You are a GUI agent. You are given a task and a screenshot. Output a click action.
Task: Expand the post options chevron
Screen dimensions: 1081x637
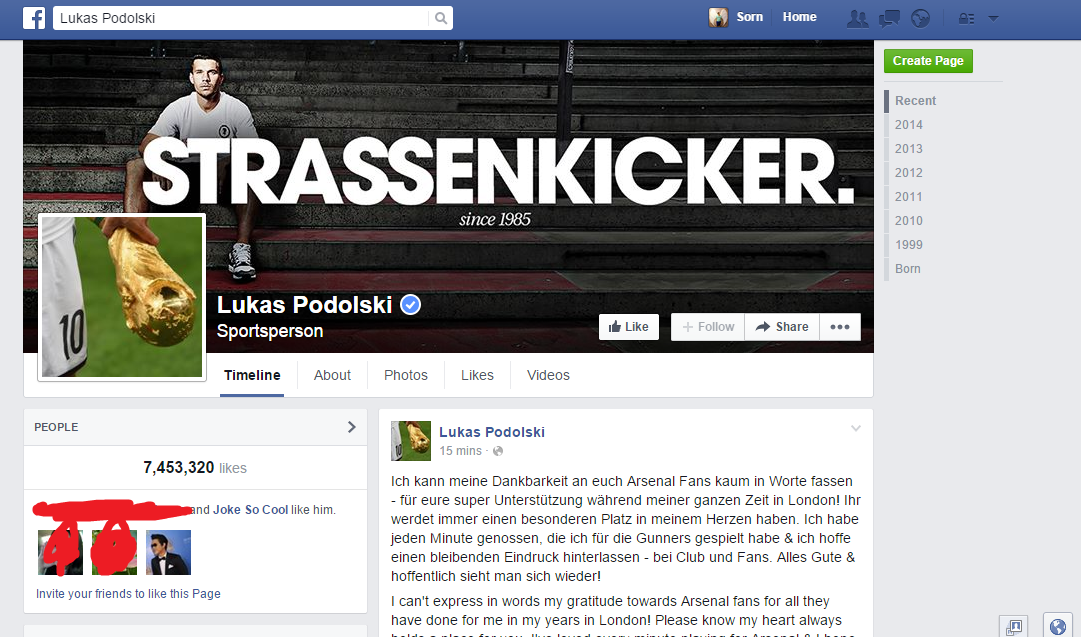(856, 428)
